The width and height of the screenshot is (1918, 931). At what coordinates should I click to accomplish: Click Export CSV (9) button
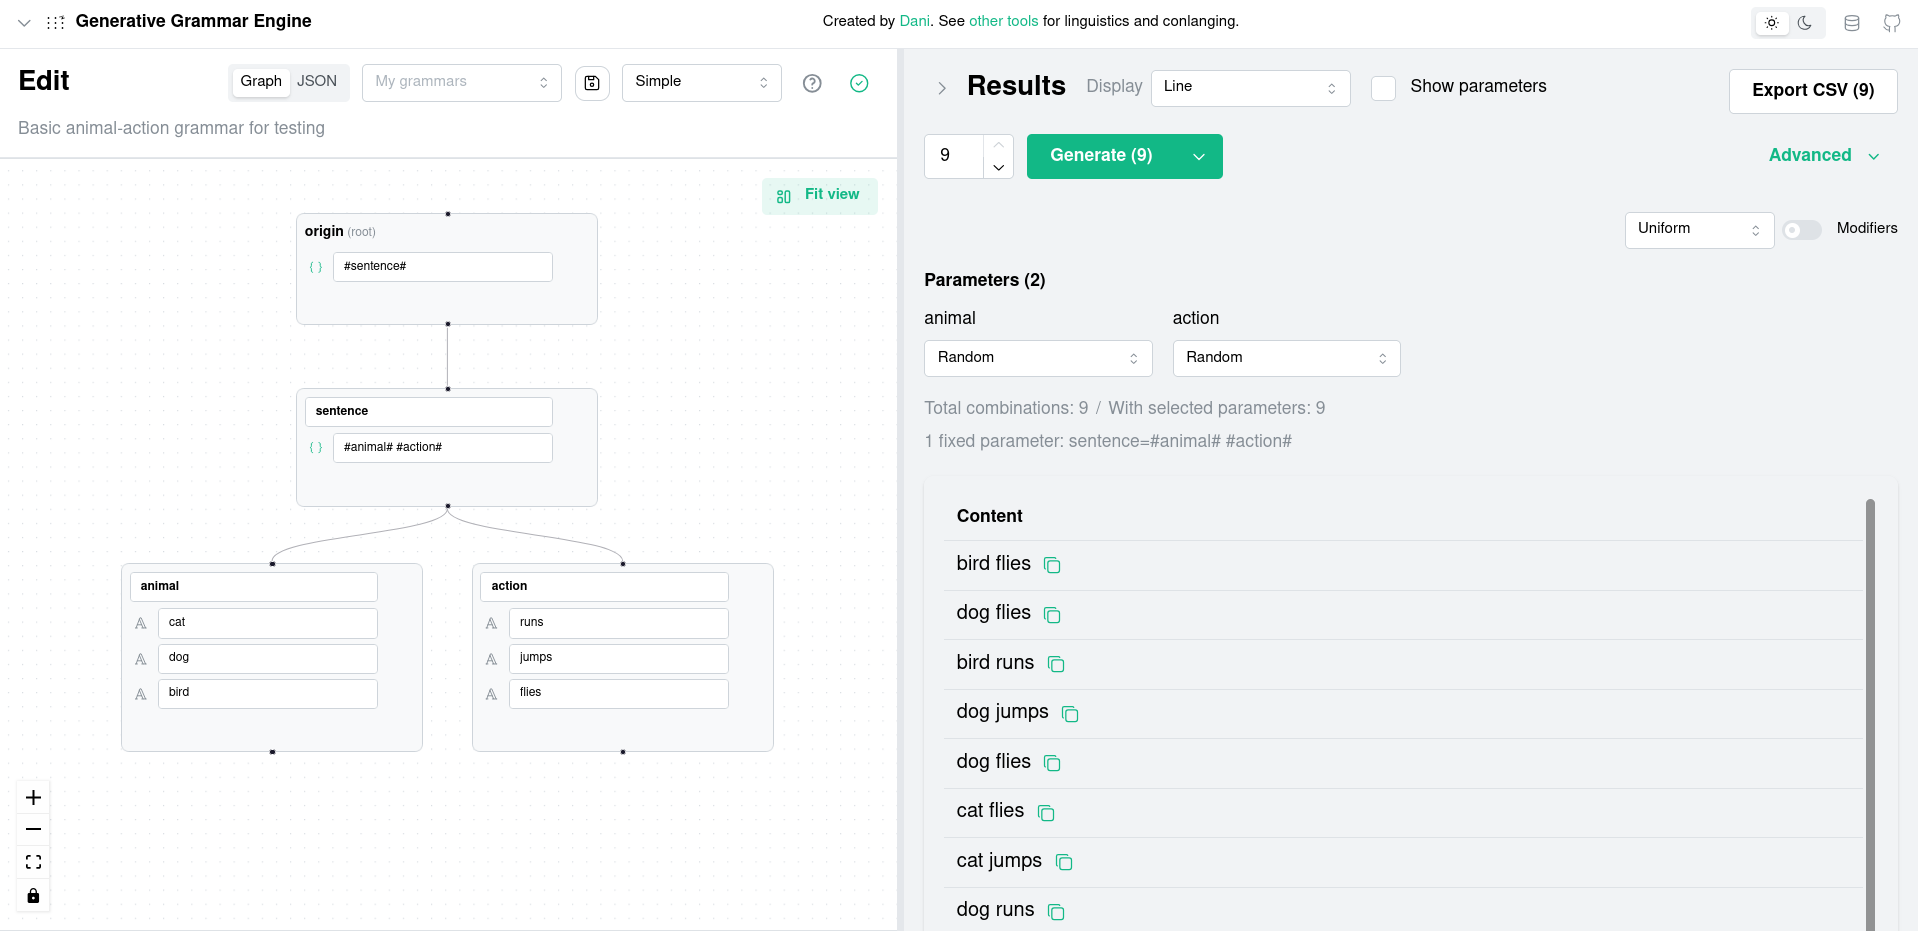click(1813, 91)
